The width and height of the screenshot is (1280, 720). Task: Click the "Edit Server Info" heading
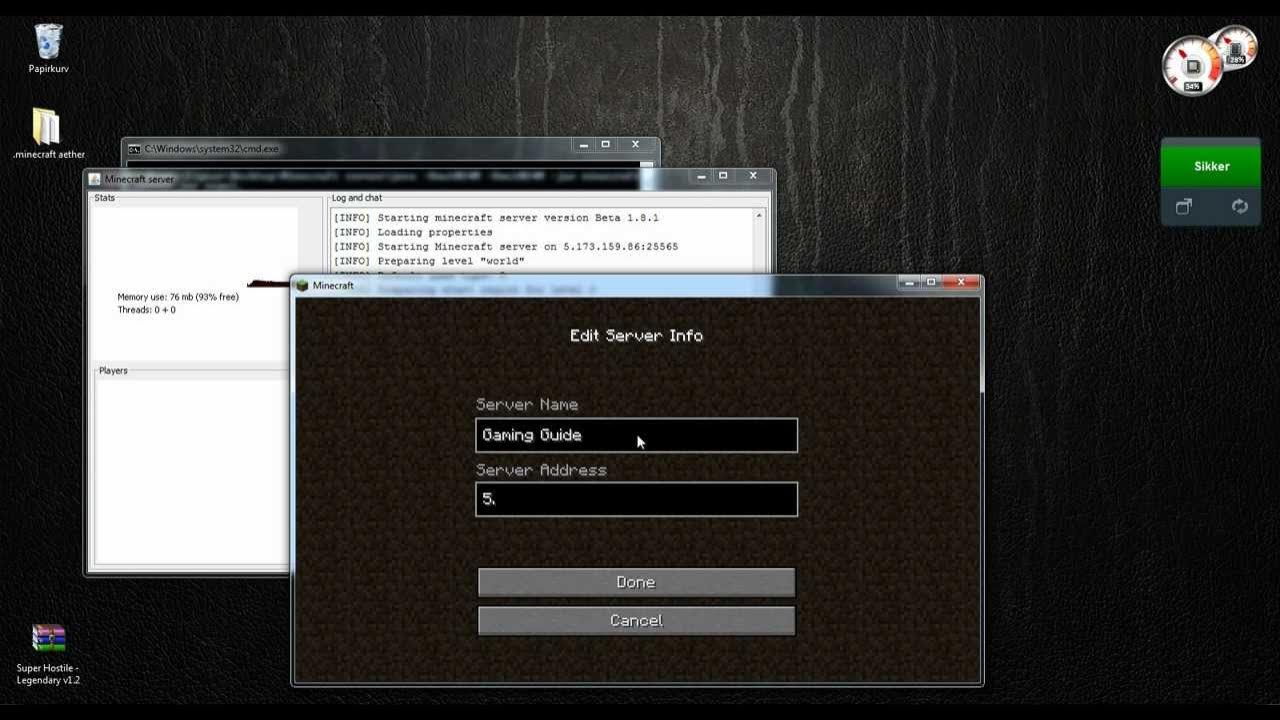coord(636,335)
